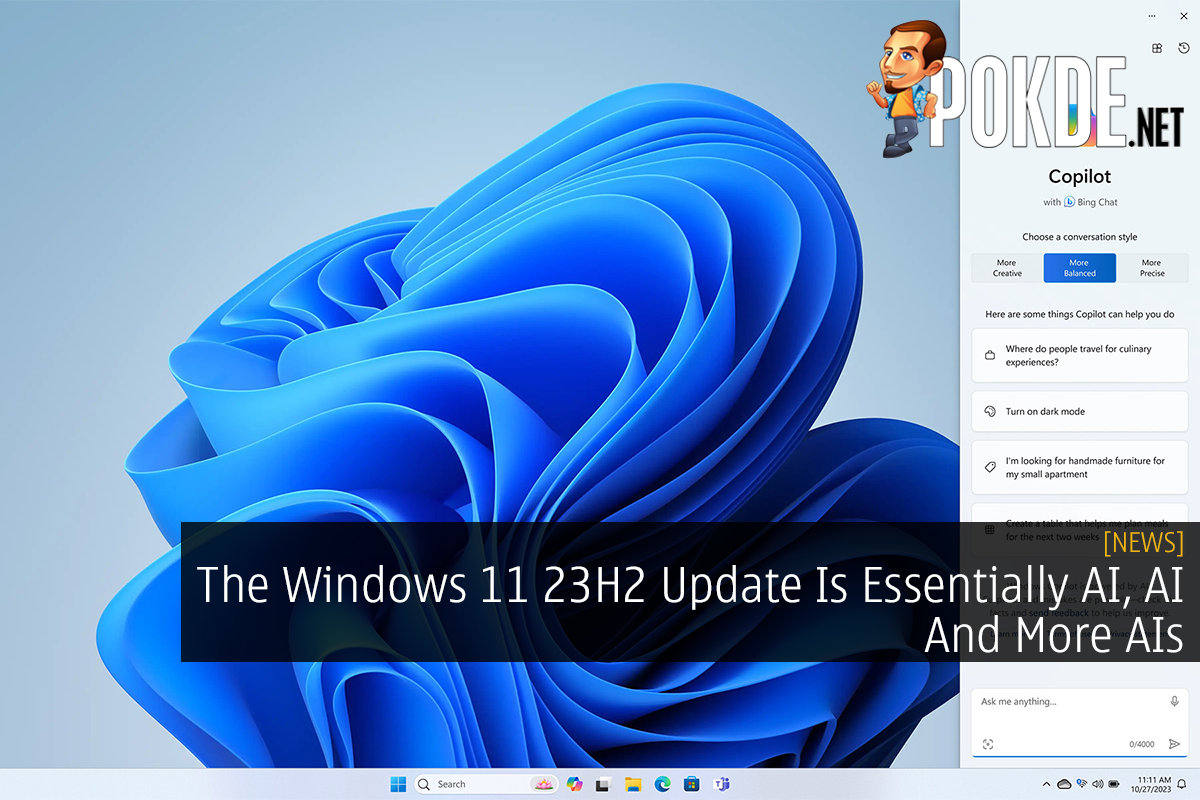
Task: Open Task View on the taskbar
Action: tap(603, 784)
